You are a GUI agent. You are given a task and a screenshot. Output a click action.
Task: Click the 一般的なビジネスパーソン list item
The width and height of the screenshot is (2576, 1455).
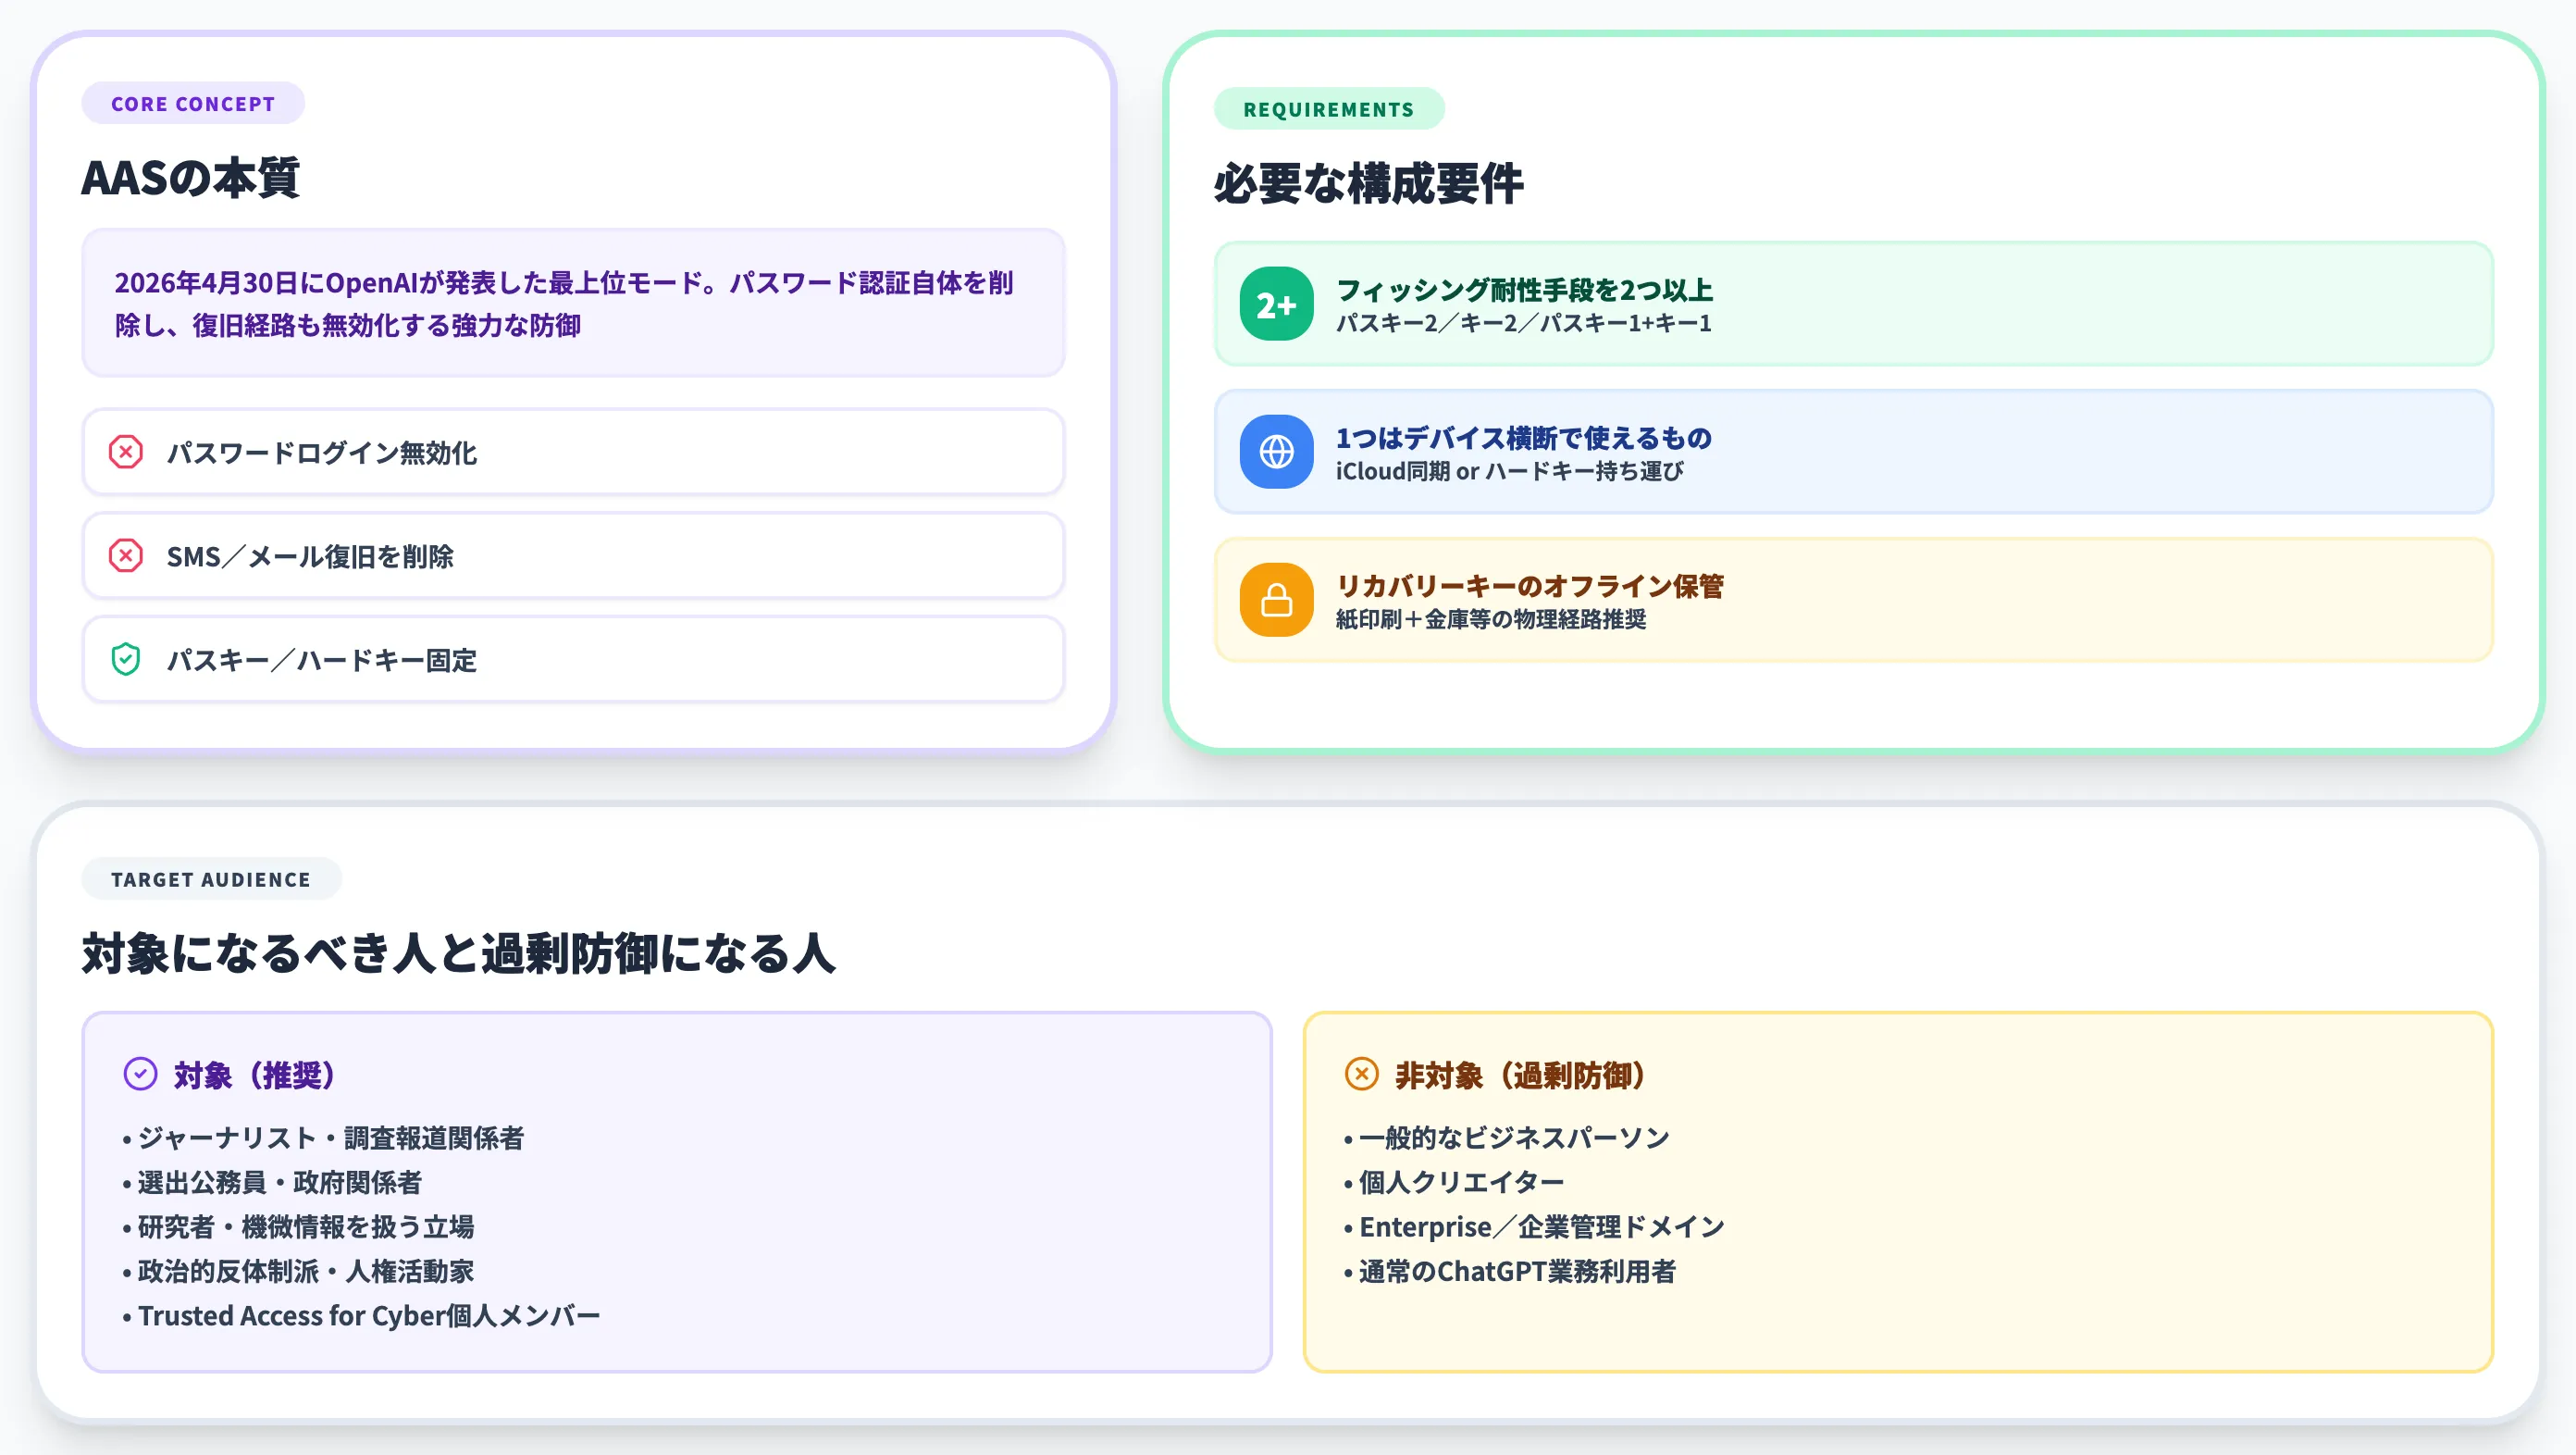tap(1507, 1138)
